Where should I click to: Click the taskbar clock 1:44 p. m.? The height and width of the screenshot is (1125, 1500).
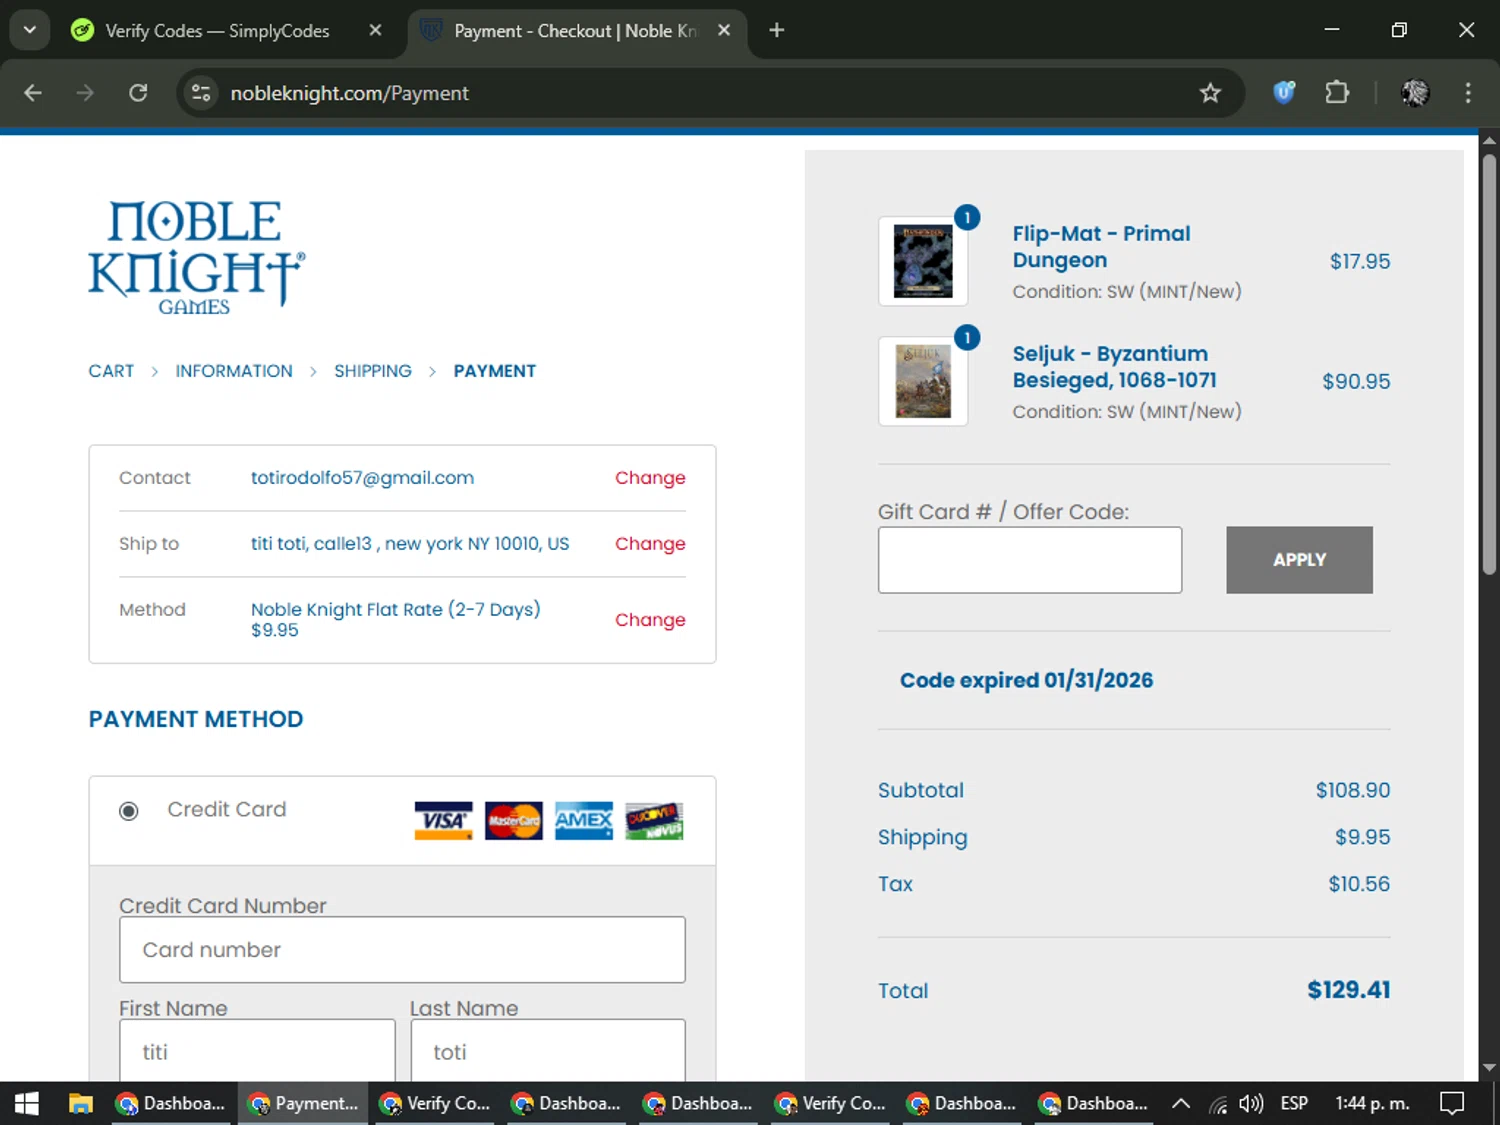(1372, 1103)
